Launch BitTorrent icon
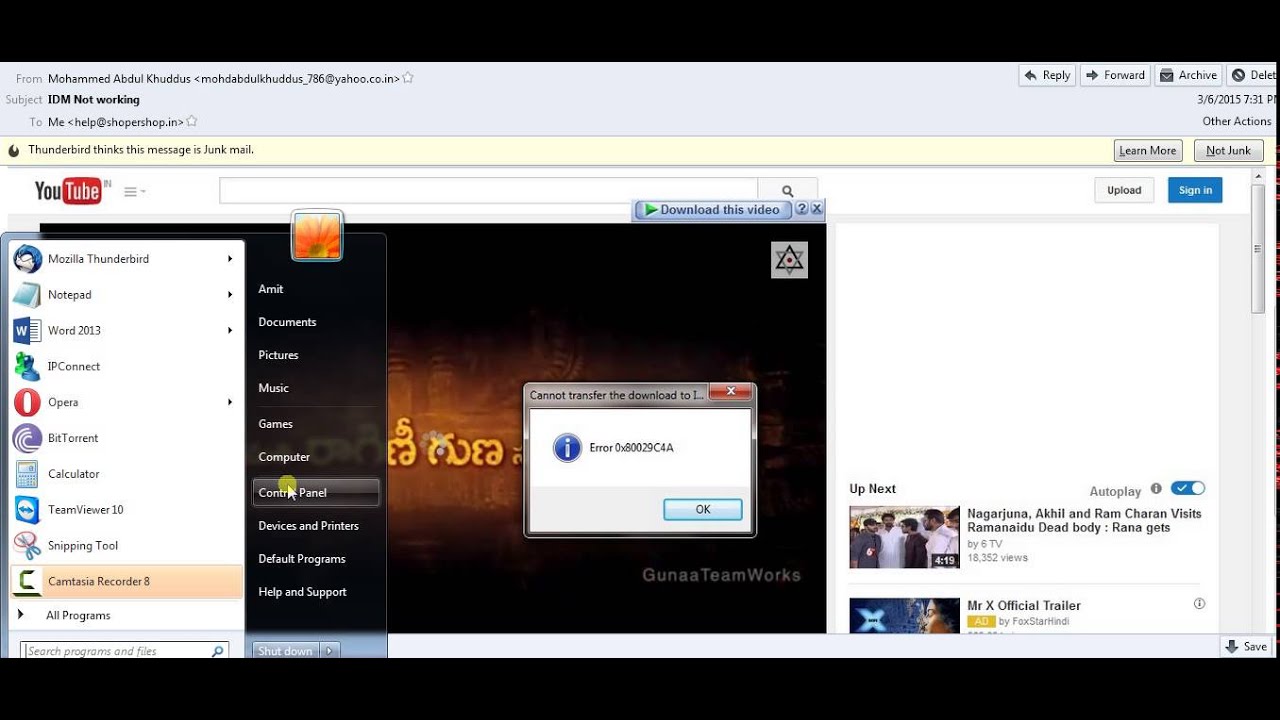1280x720 pixels. [27, 438]
